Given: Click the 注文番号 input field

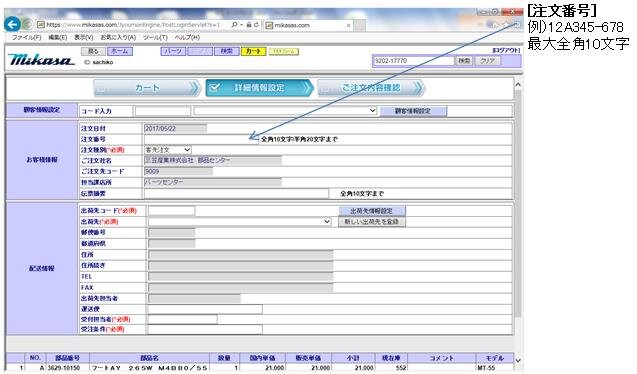Looking at the screenshot, I should [201, 139].
